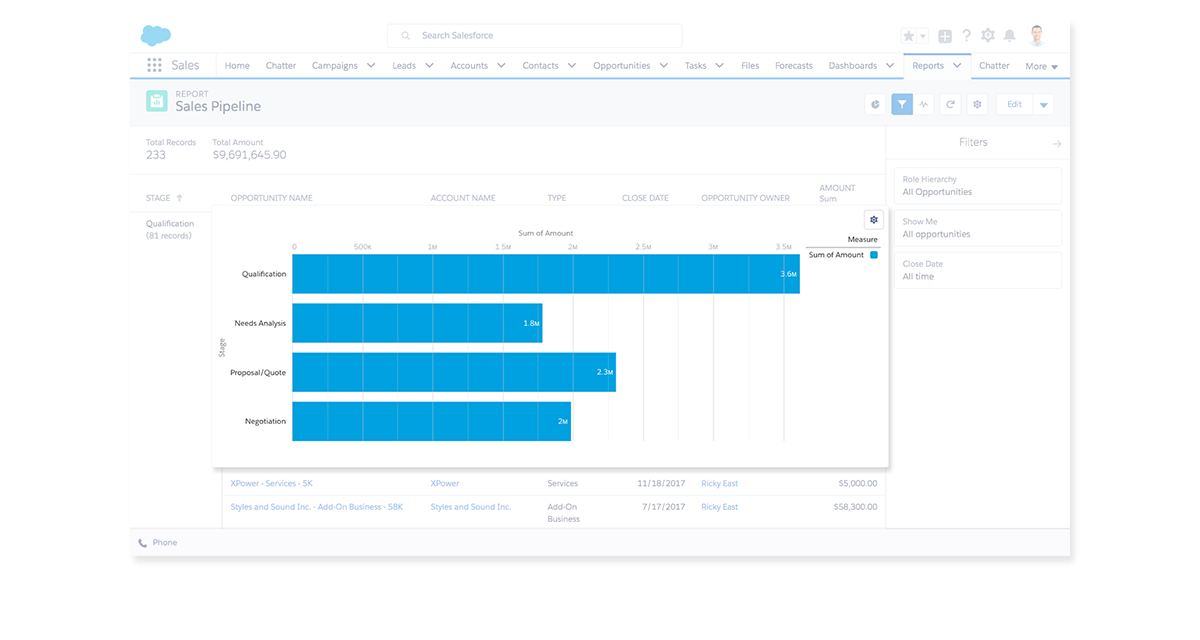
Task: Click the Sum of Amount legend swatch
Action: pos(874,255)
